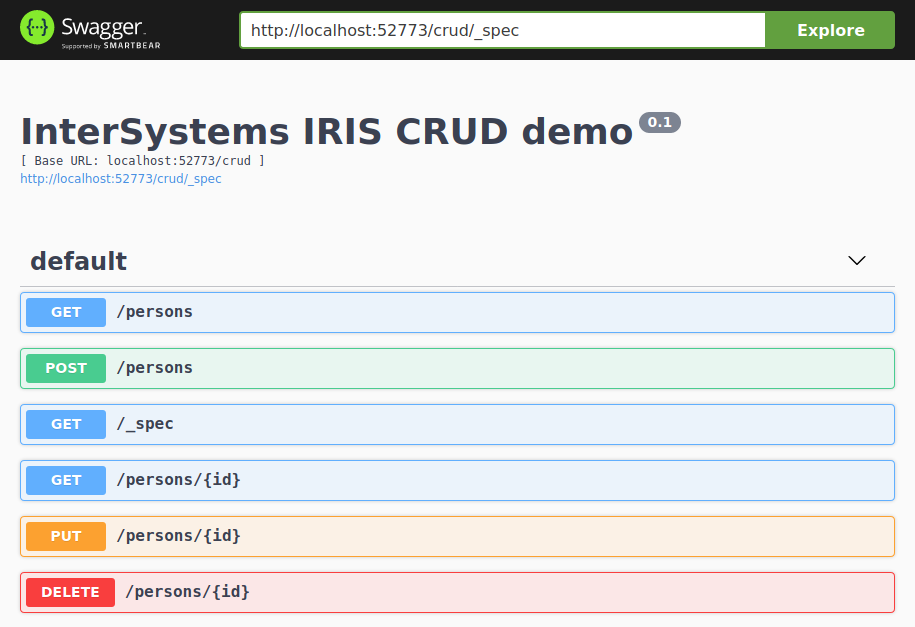
Task: Click the default tag heading
Action: point(78,261)
